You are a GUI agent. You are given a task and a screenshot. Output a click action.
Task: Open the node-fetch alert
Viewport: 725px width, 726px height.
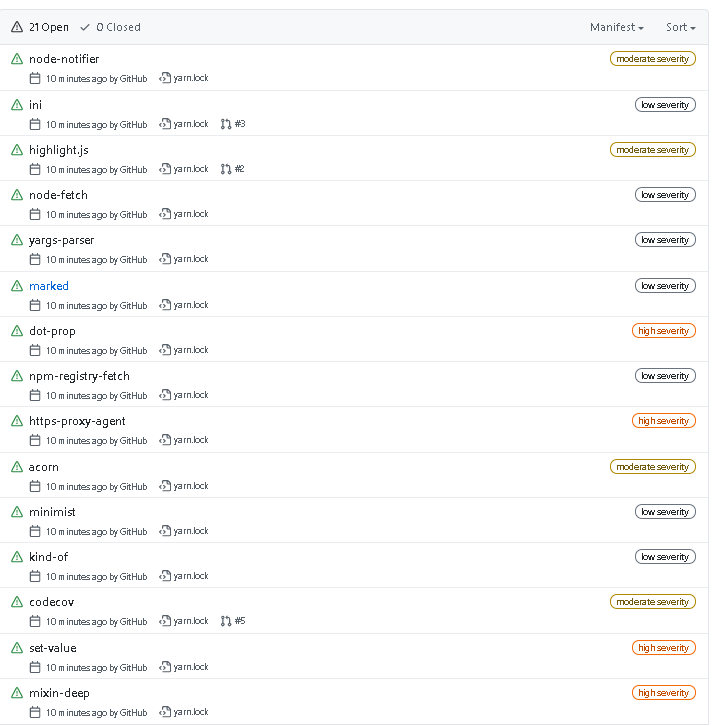point(58,195)
